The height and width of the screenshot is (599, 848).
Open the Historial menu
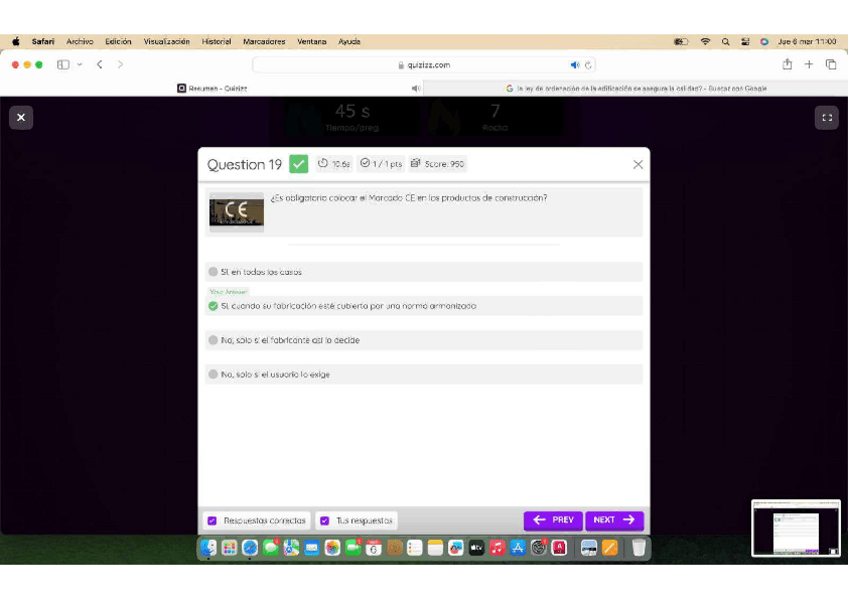216,42
